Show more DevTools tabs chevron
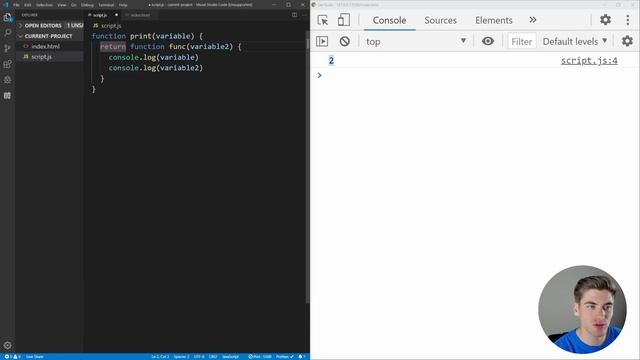Viewport: 640px width, 360px height. pyautogui.click(x=533, y=20)
